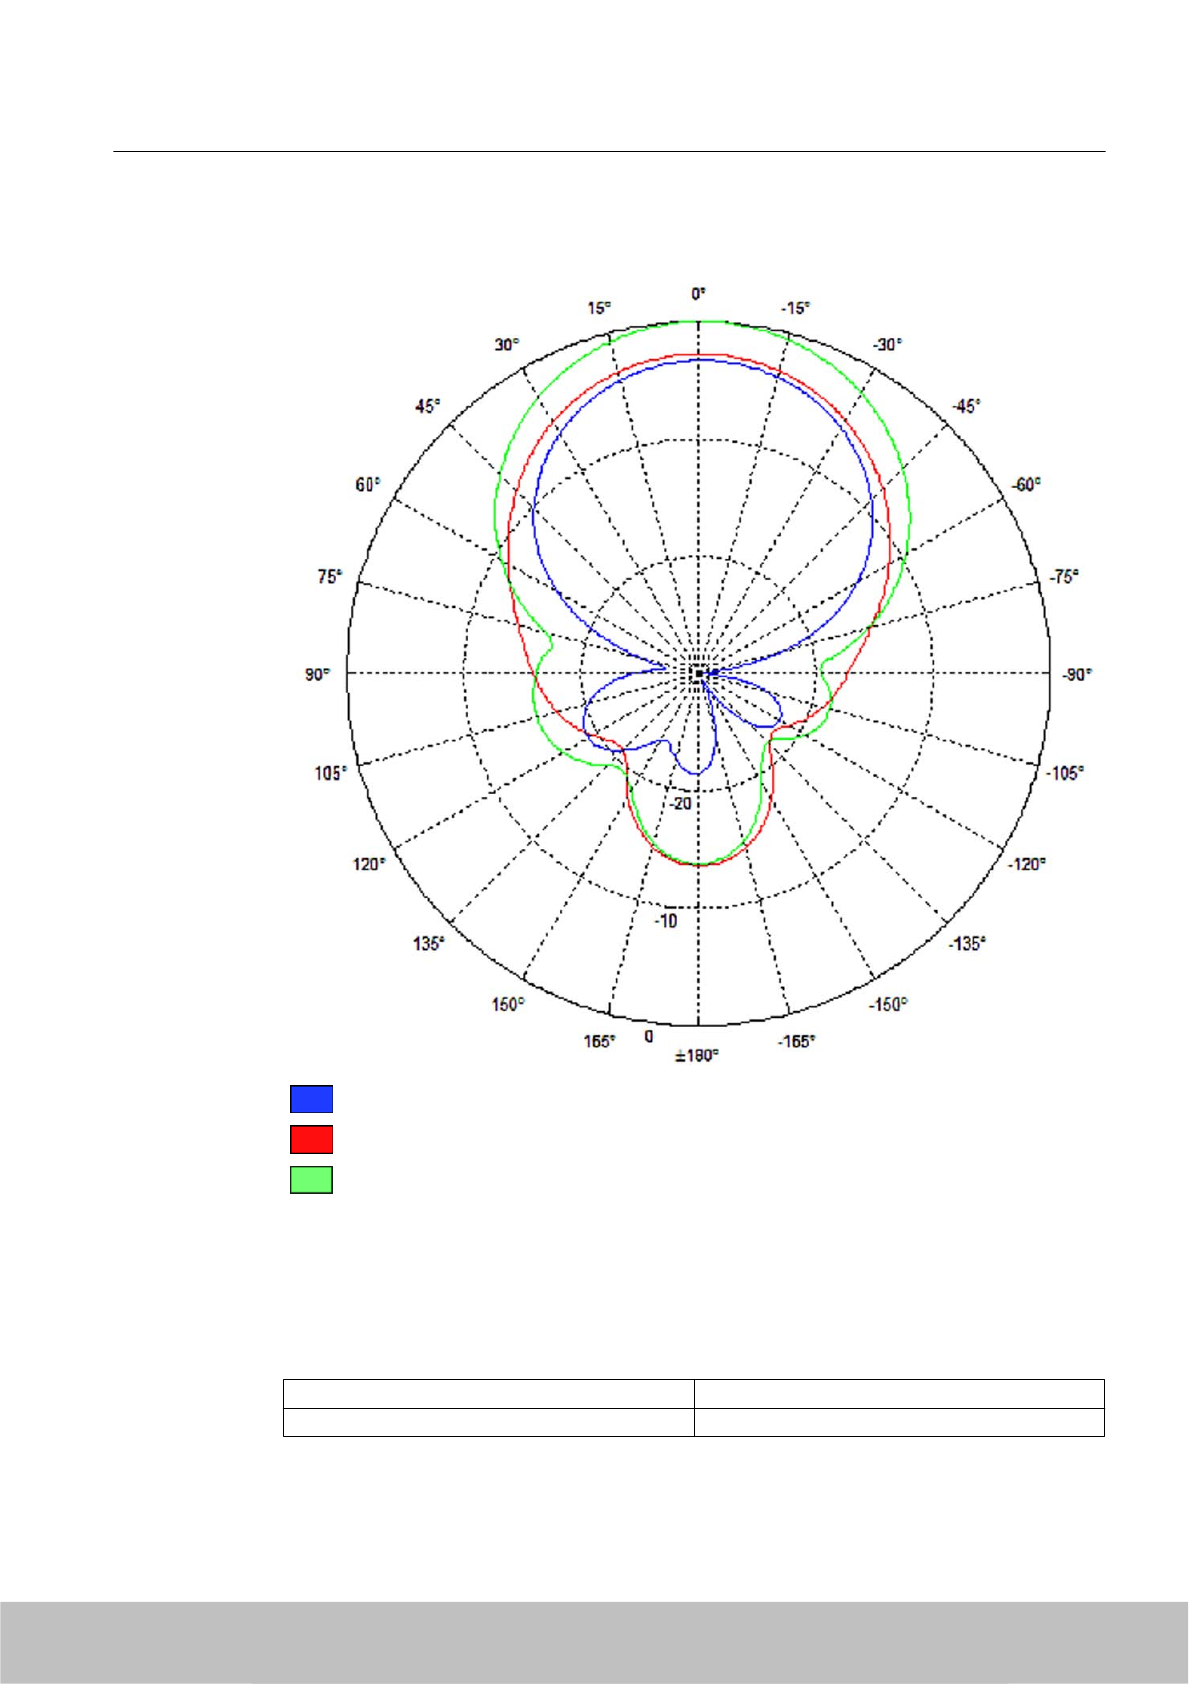Viewport: 1191px width, 1684px height.
Task: Click the -60° angle label
Action: pos(1027,485)
